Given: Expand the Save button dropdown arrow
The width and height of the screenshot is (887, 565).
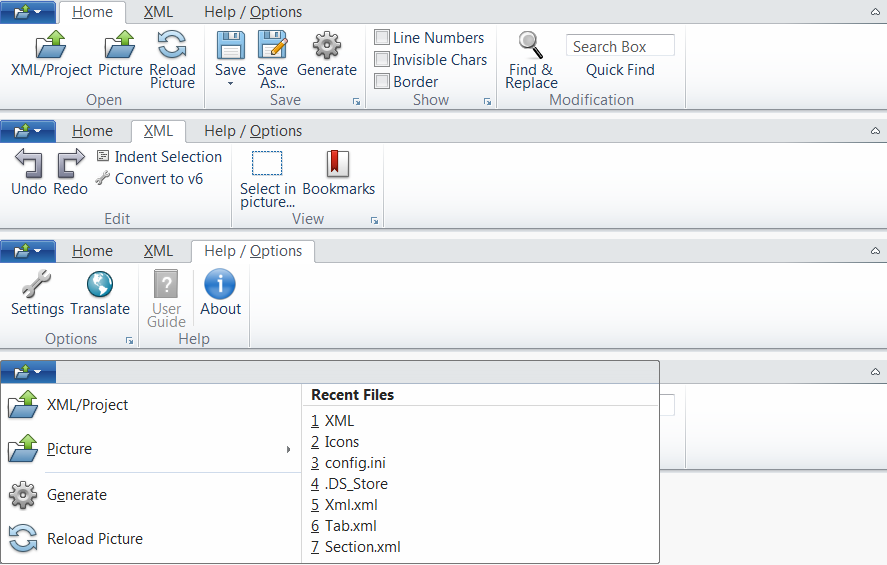Looking at the screenshot, I should (230, 84).
